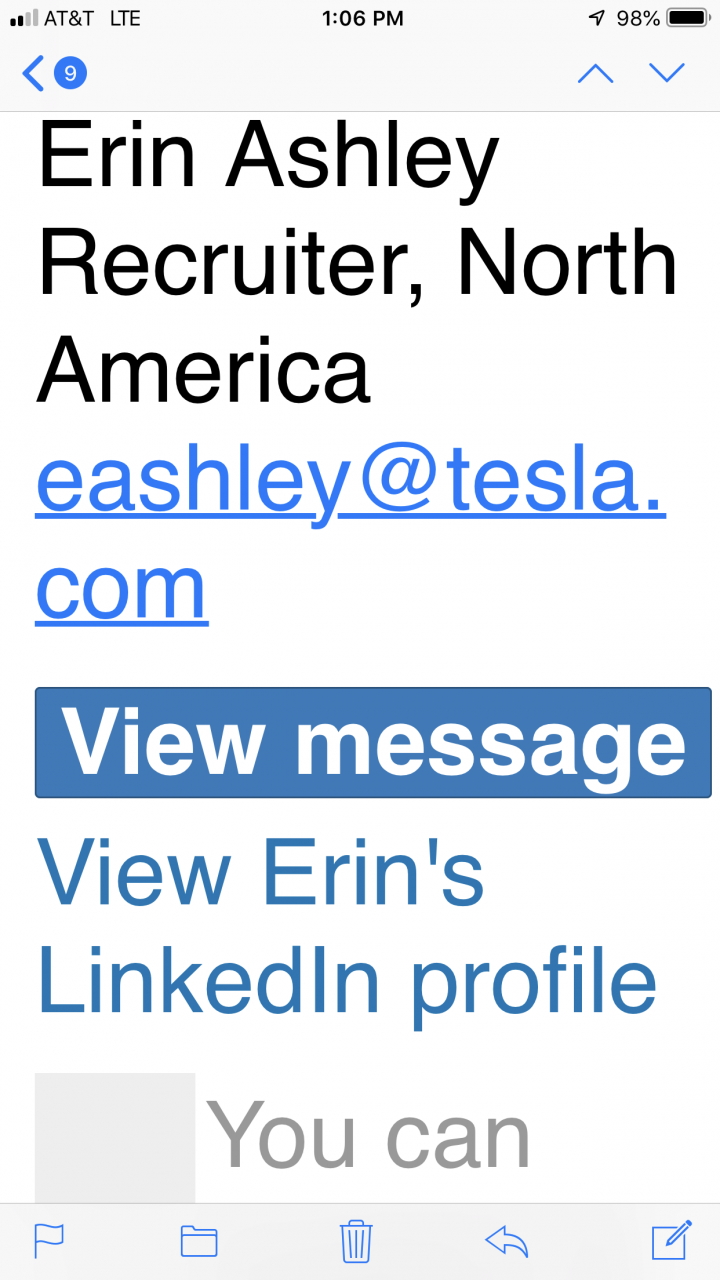Open reply options with the reply arrow
Screen dimensions: 720x1280
[506, 1241]
